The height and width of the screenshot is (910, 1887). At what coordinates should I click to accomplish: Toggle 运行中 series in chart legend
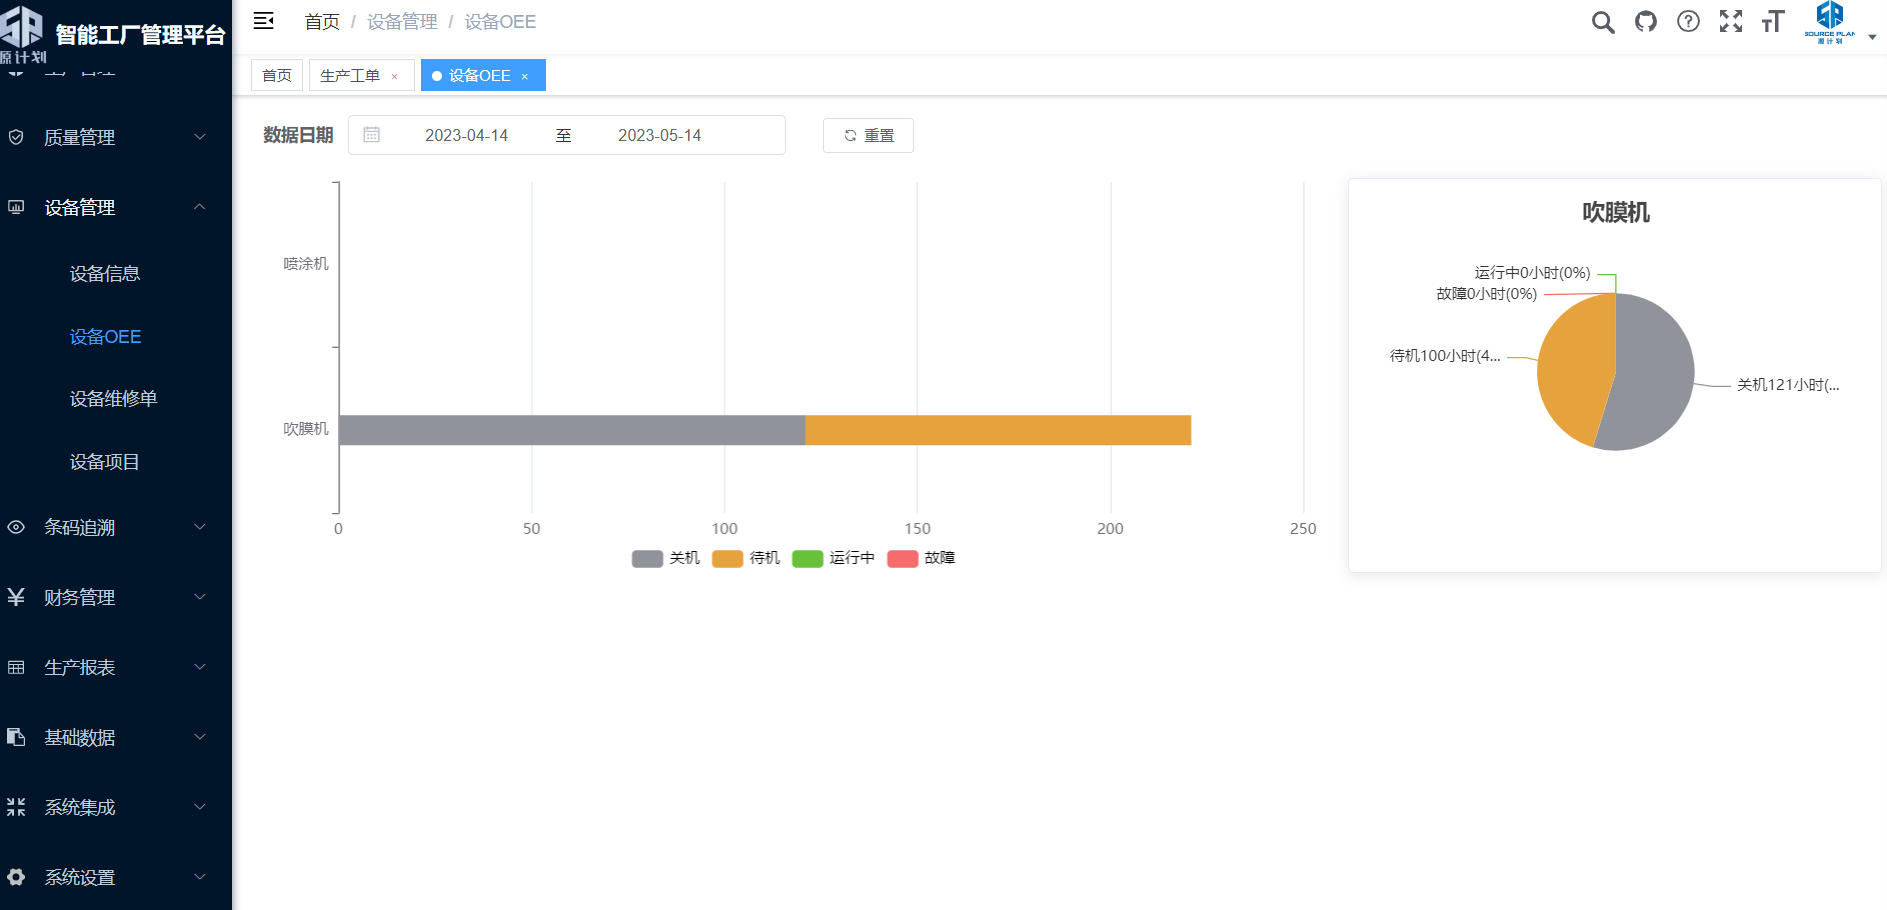(833, 558)
